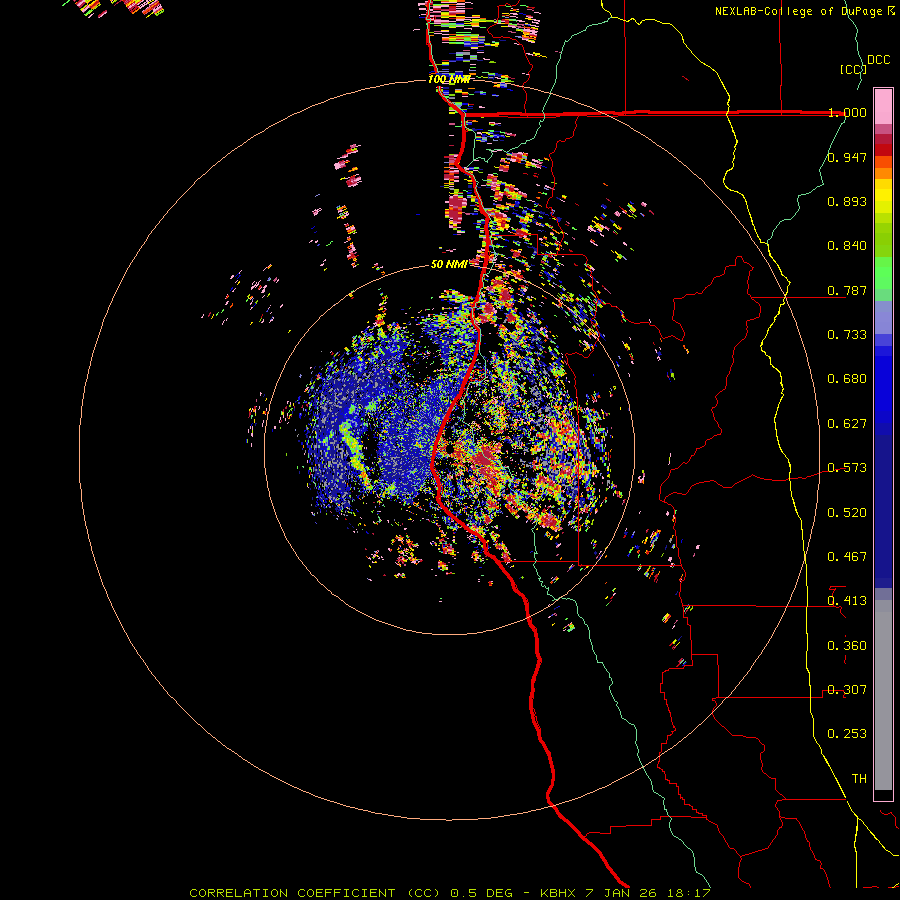The width and height of the screenshot is (900, 900).
Task: Click the [CC] label beside the color bar
Action: 853,69
